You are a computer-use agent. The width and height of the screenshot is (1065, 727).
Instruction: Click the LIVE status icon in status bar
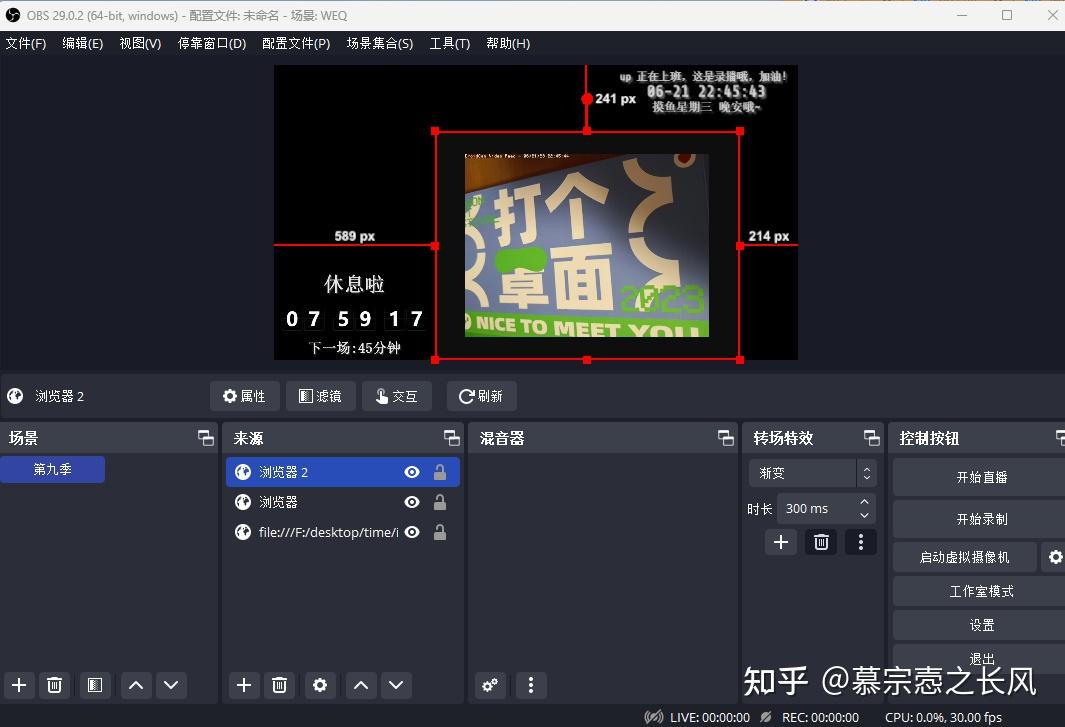coord(654,717)
